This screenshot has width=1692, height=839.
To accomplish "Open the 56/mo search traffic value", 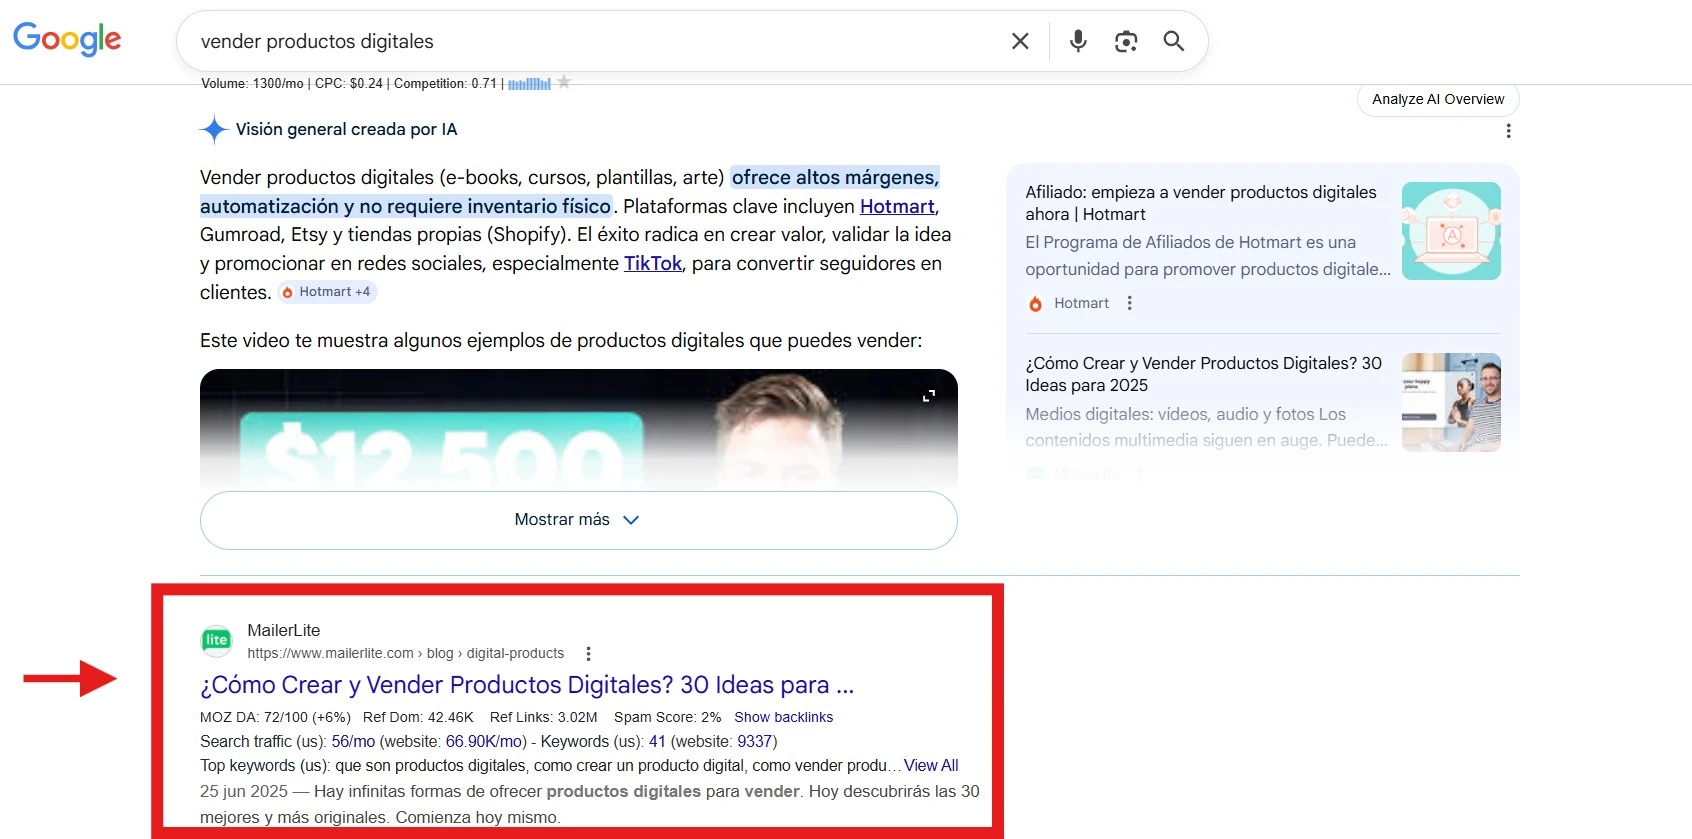I will (353, 741).
